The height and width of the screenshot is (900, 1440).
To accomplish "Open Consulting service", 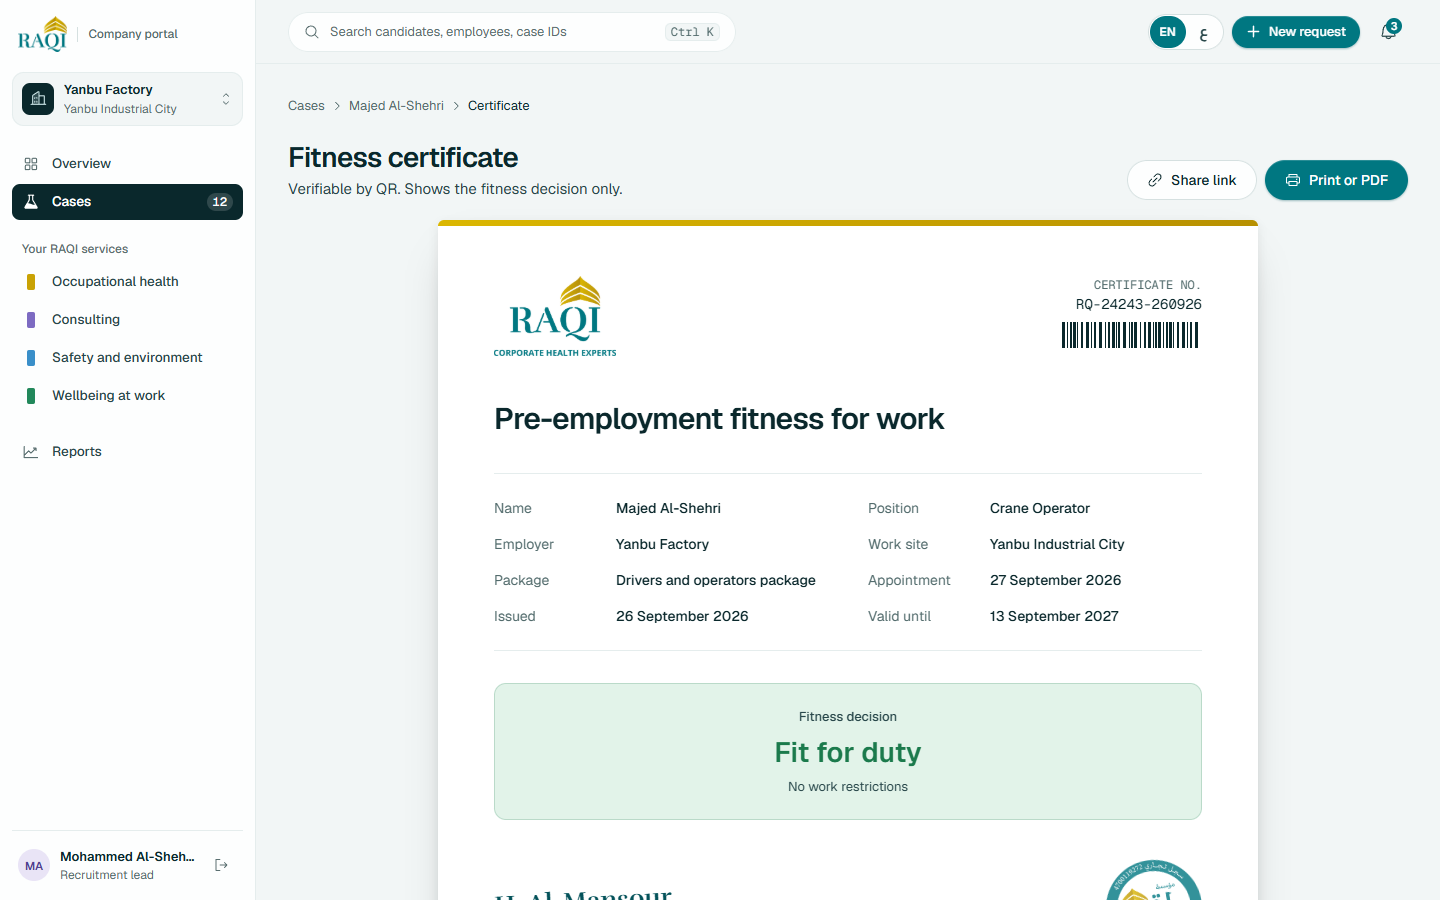I will pos(127,320).
